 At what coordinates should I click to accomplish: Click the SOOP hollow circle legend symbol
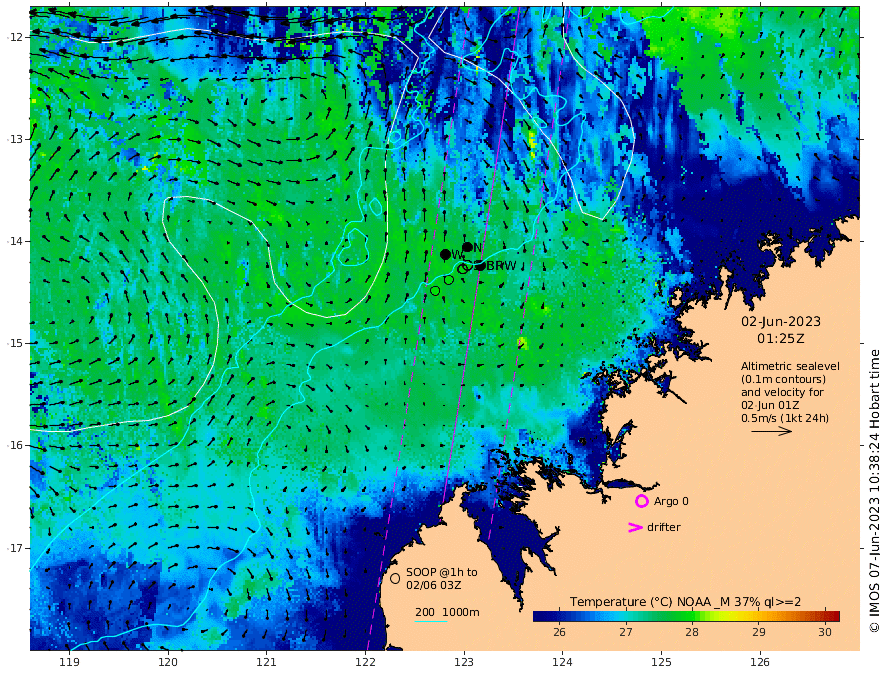point(395,578)
